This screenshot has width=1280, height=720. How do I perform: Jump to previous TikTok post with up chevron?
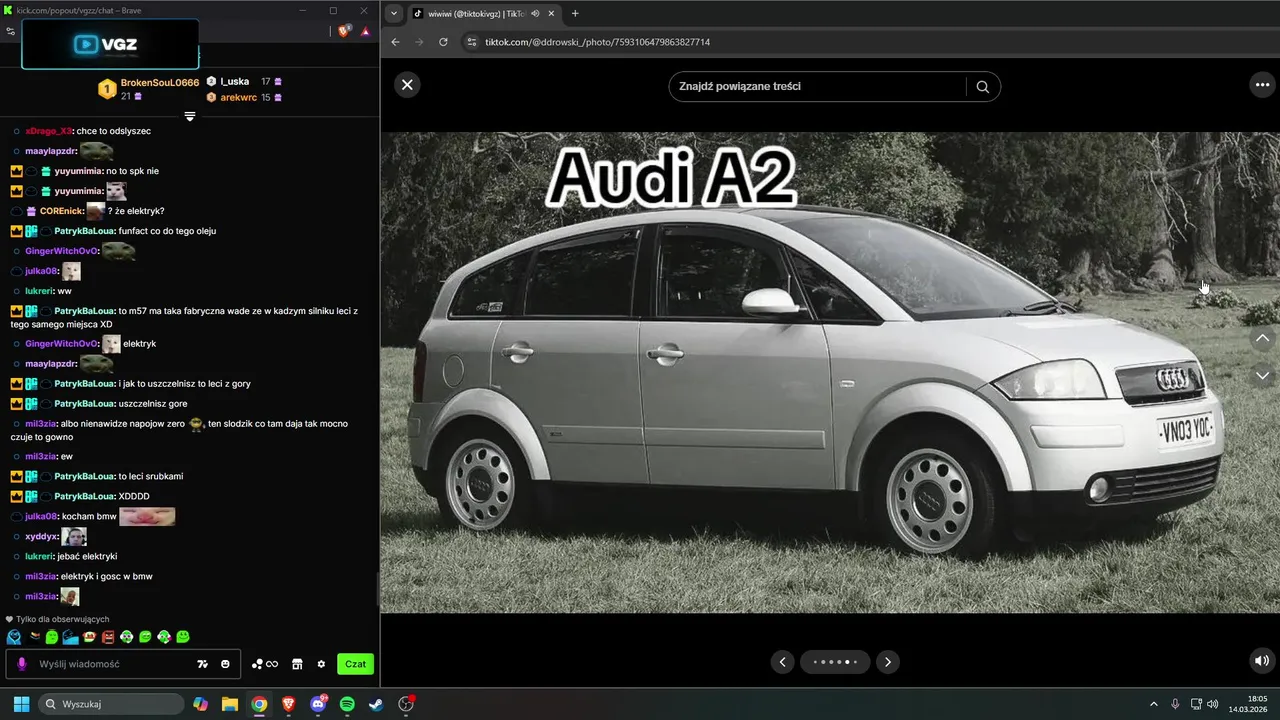click(1262, 339)
